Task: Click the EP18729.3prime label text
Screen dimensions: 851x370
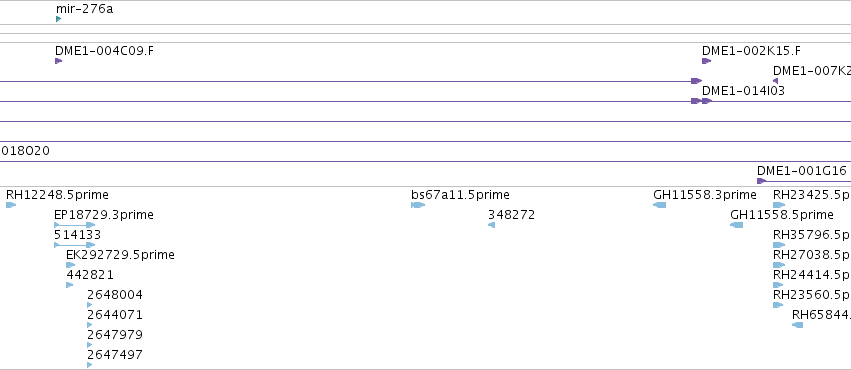Action: coord(104,215)
